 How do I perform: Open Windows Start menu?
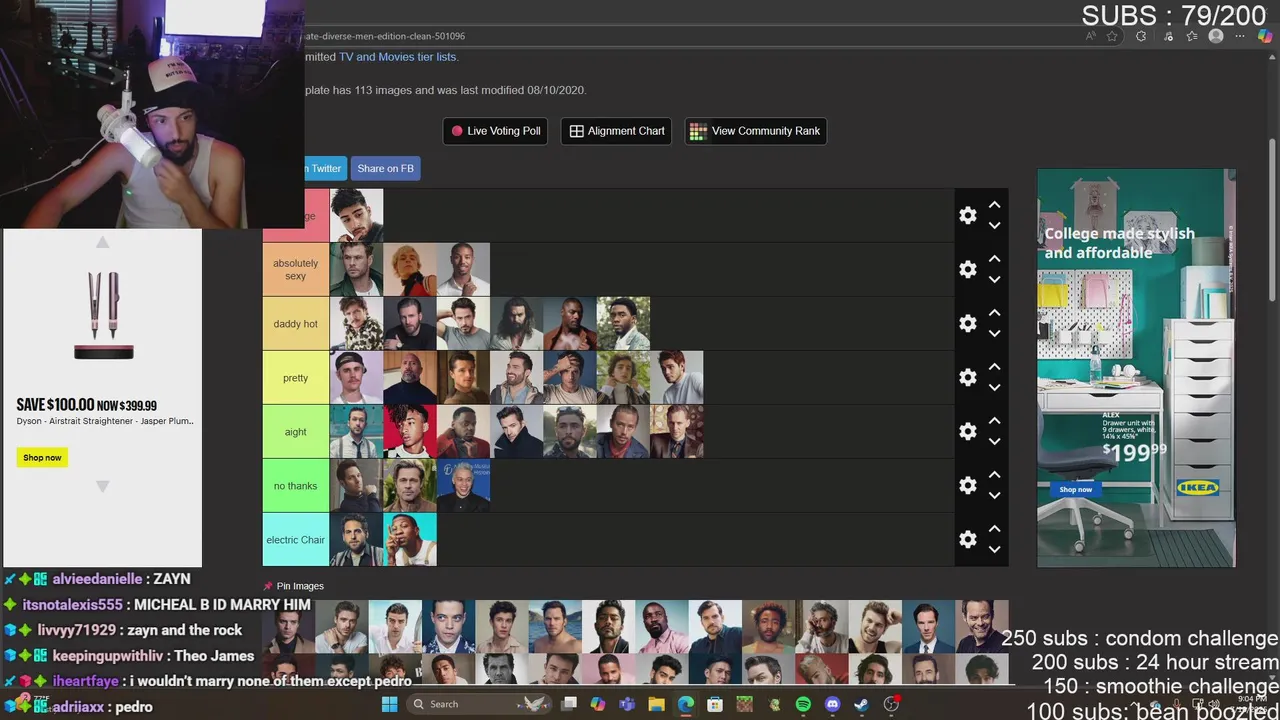coord(389,704)
